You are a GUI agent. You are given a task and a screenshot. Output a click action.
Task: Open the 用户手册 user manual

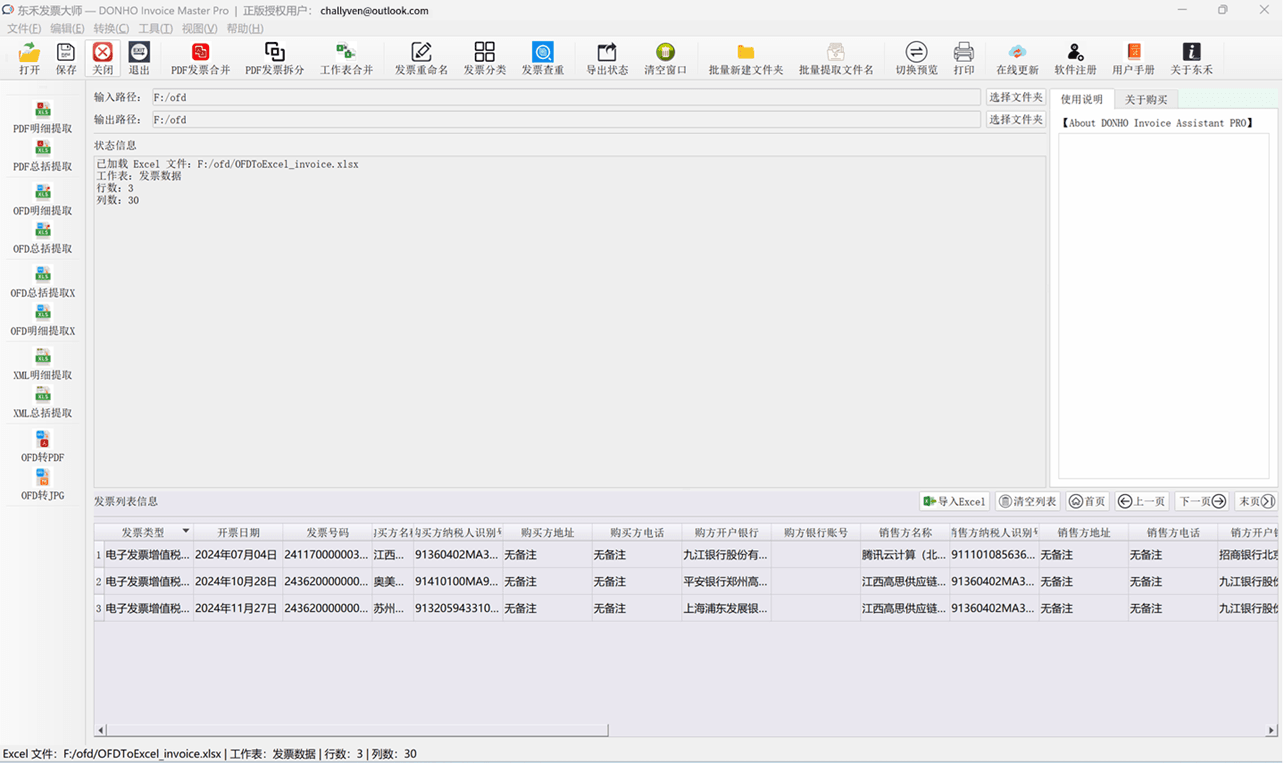(x=1133, y=58)
